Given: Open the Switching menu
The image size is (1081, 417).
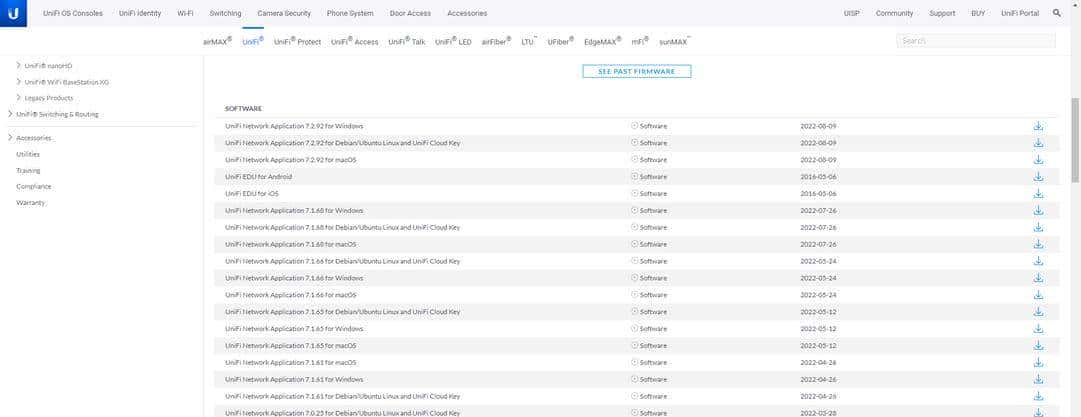Looking at the screenshot, I should click(x=225, y=13).
